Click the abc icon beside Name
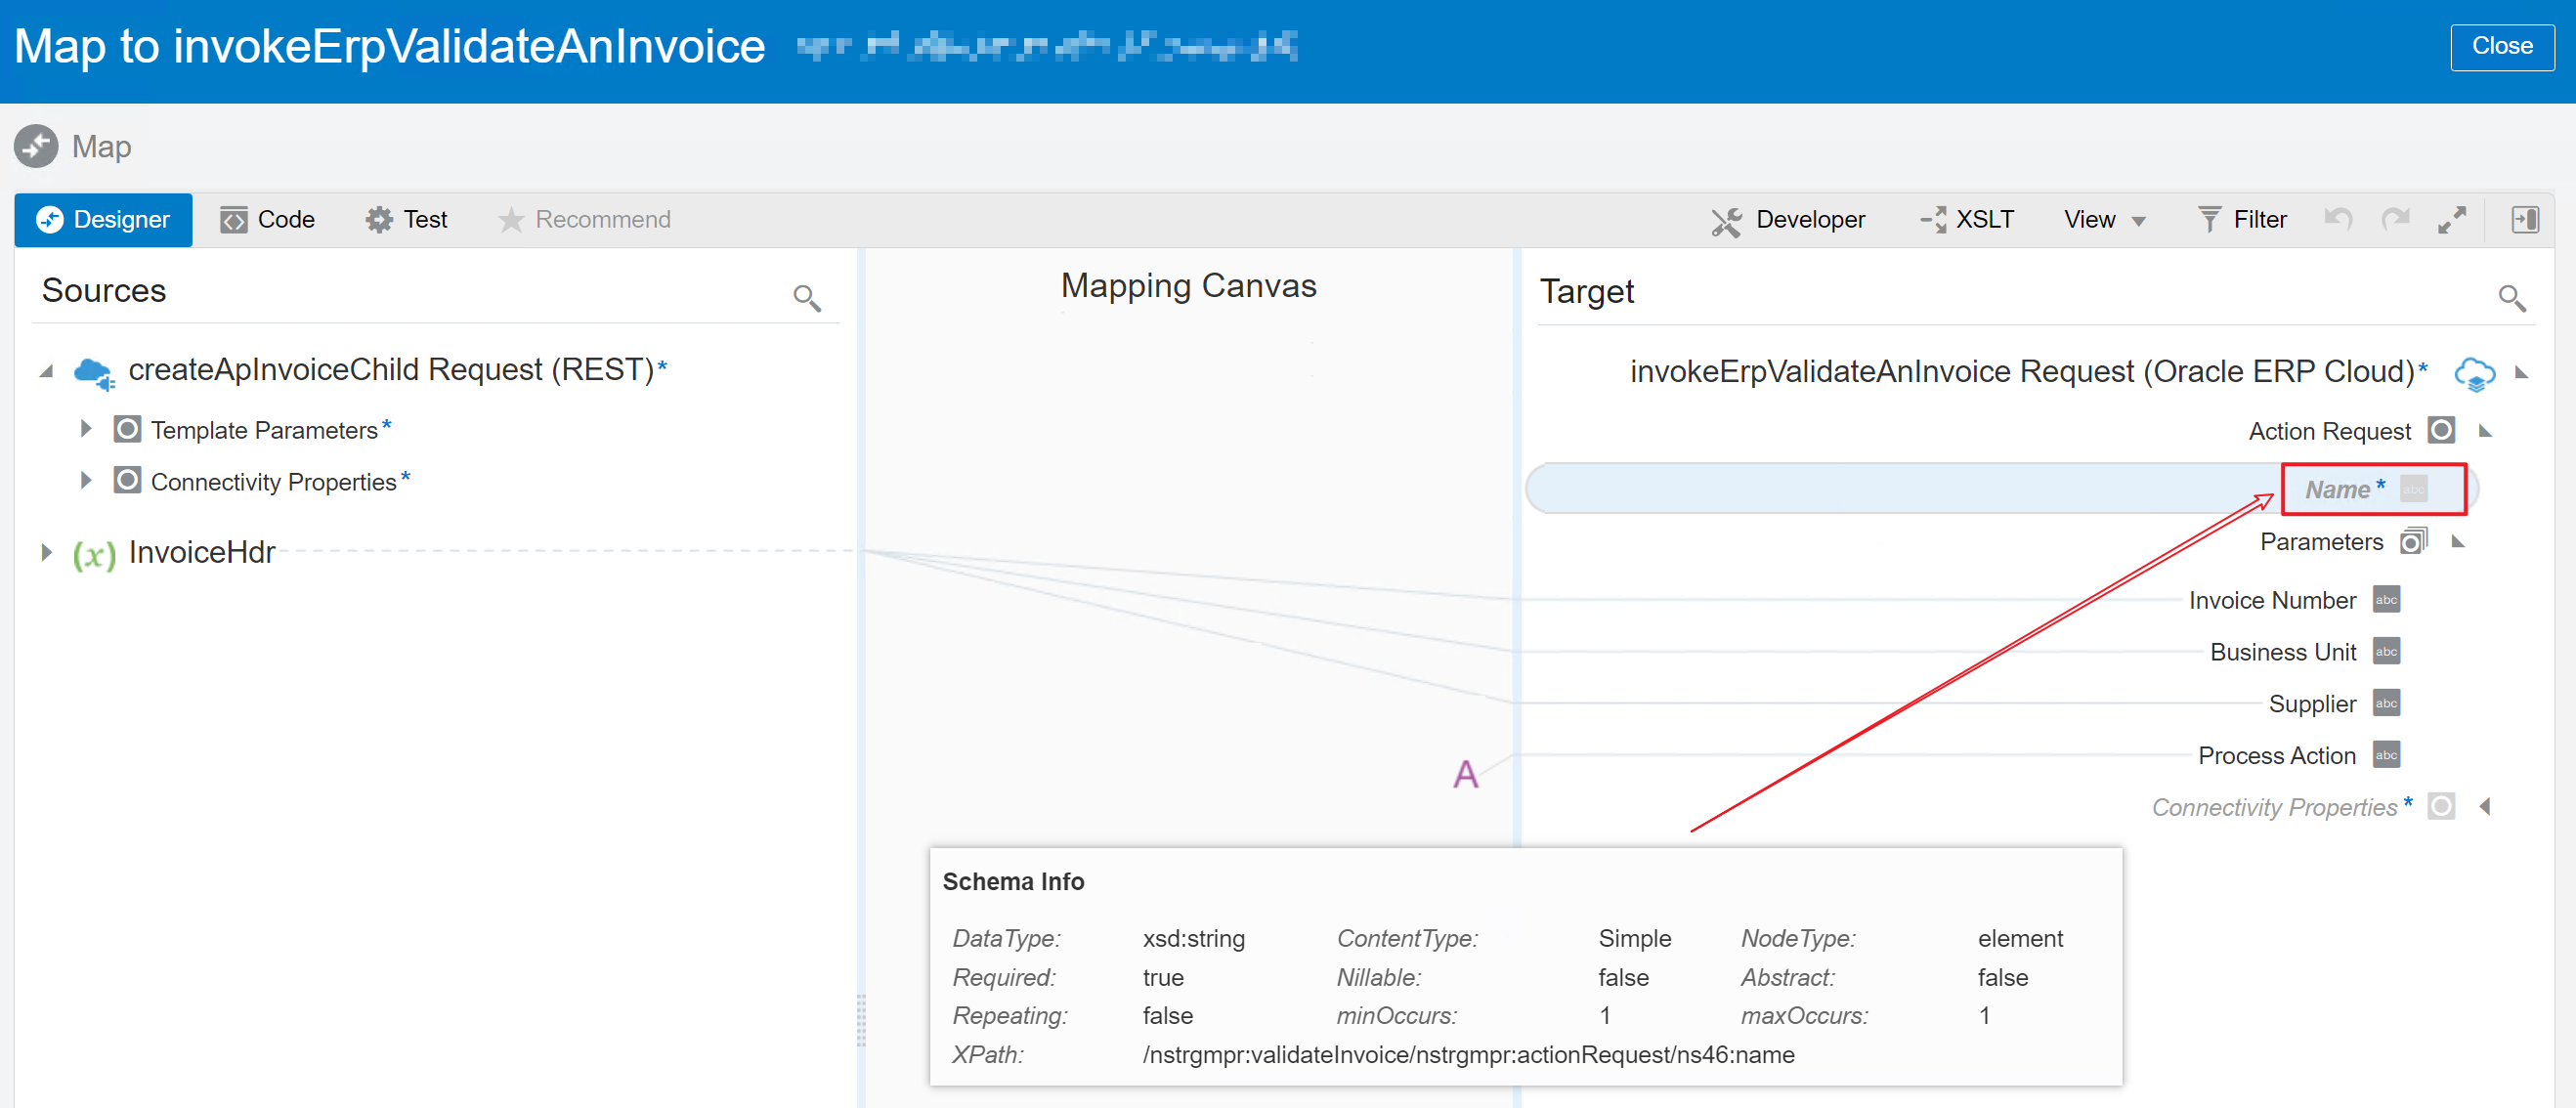2576x1108 pixels. pos(2413,489)
